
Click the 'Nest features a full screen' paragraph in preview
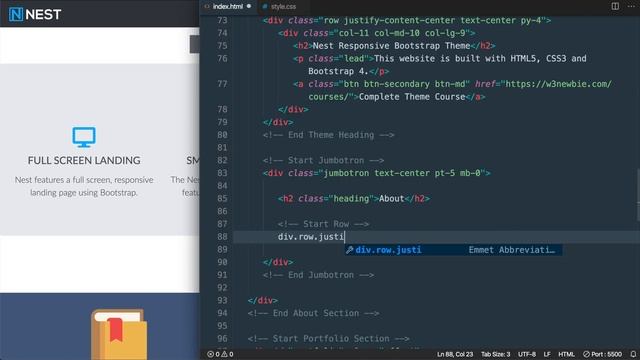point(84,186)
